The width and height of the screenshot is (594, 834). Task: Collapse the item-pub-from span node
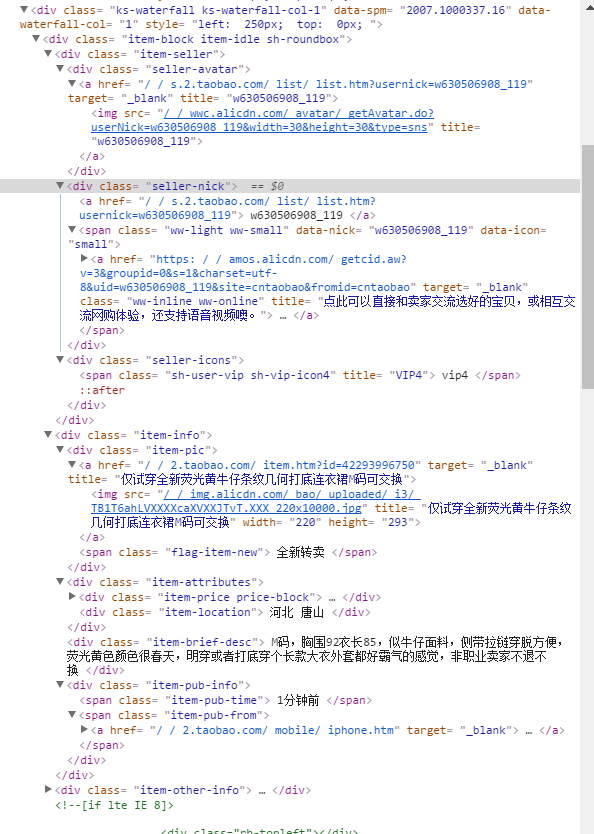72,715
